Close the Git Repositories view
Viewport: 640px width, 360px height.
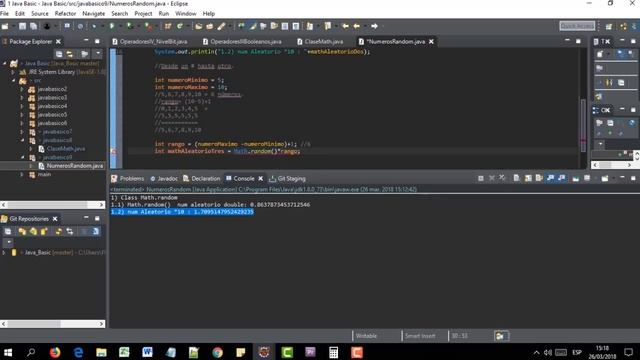click(55, 219)
